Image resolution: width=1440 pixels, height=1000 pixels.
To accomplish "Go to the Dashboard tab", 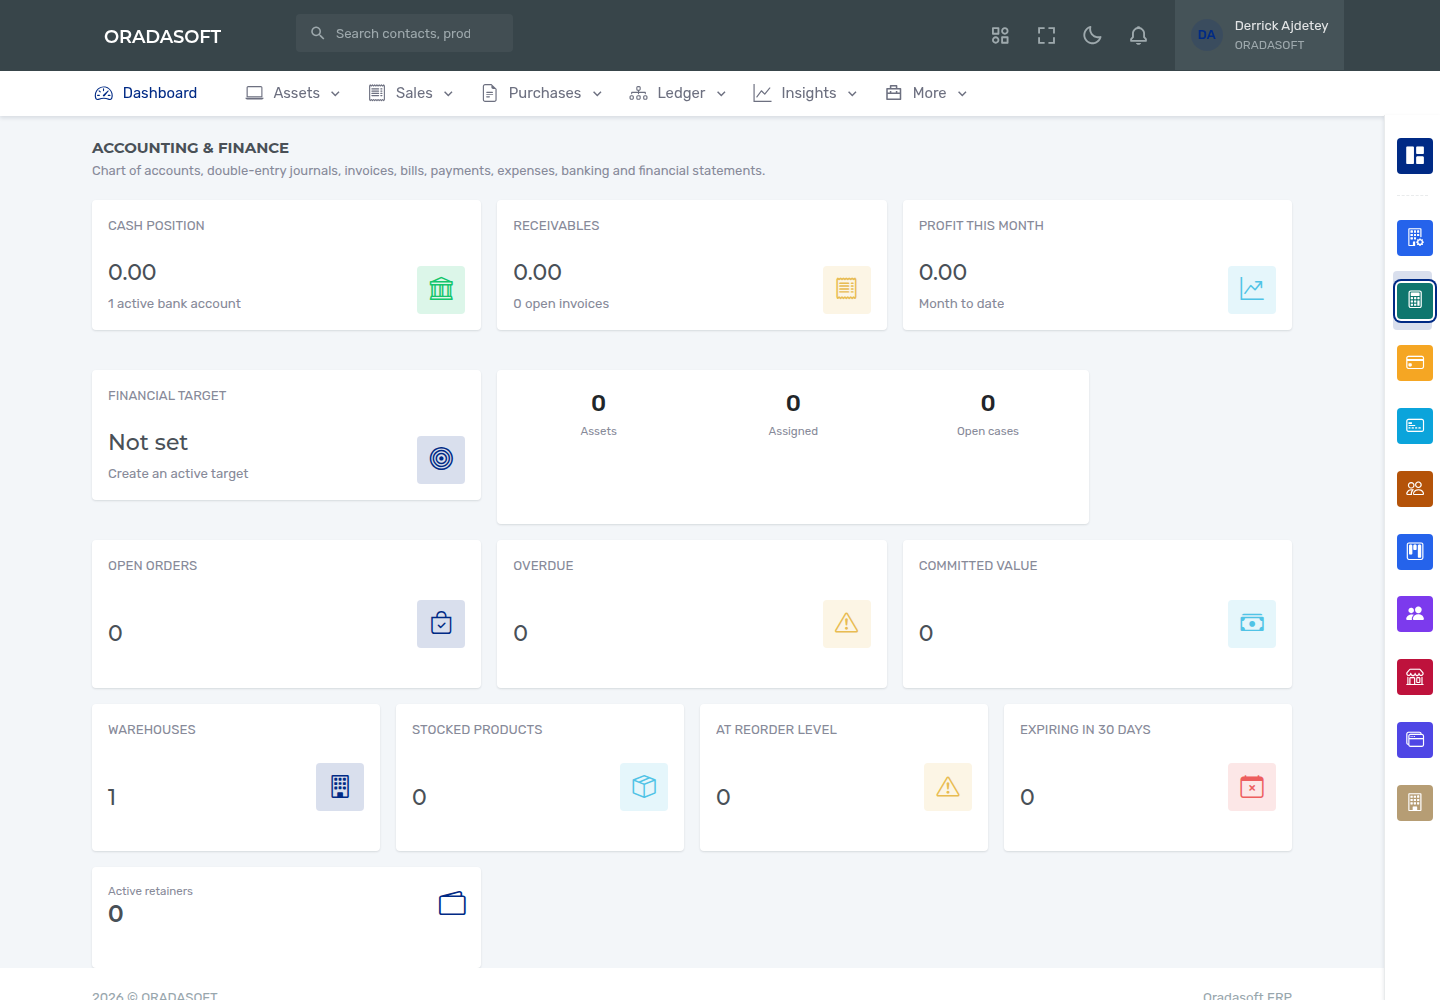I will click(x=146, y=93).
